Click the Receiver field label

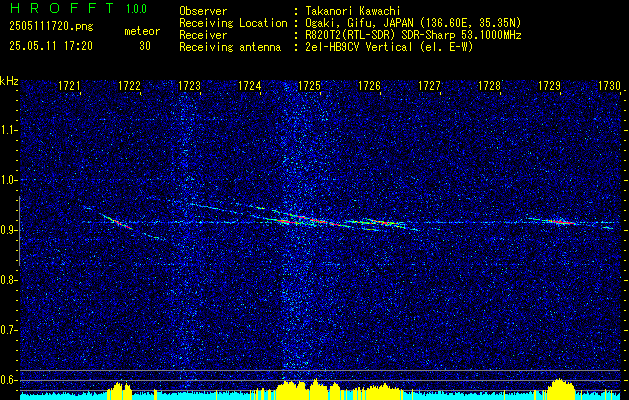pyautogui.click(x=203, y=35)
